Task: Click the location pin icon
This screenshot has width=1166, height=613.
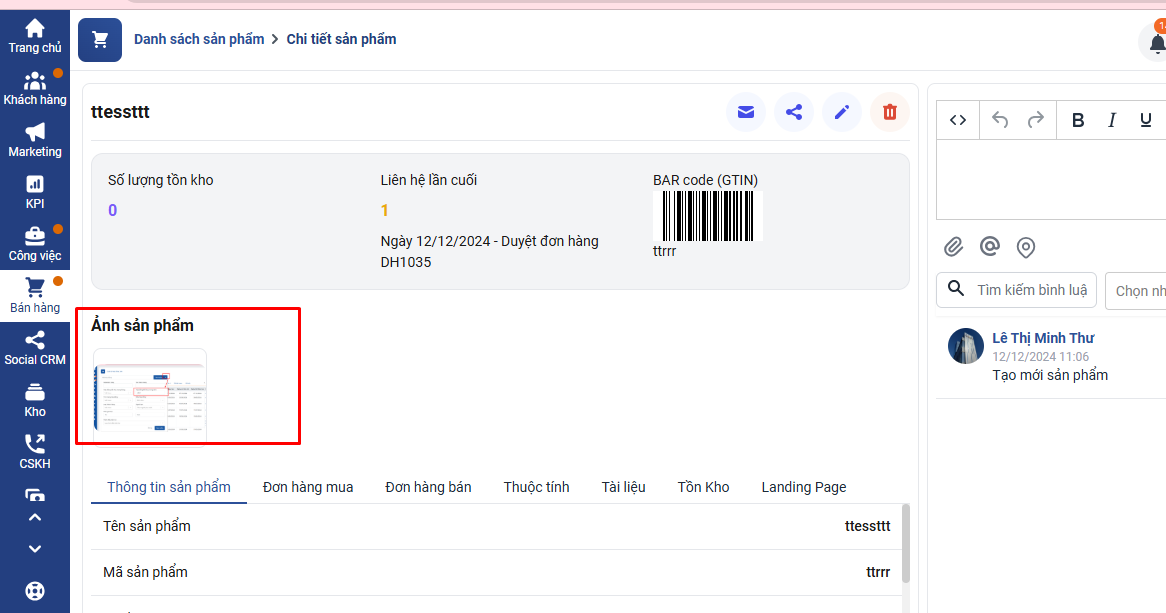Action: pos(1025,247)
